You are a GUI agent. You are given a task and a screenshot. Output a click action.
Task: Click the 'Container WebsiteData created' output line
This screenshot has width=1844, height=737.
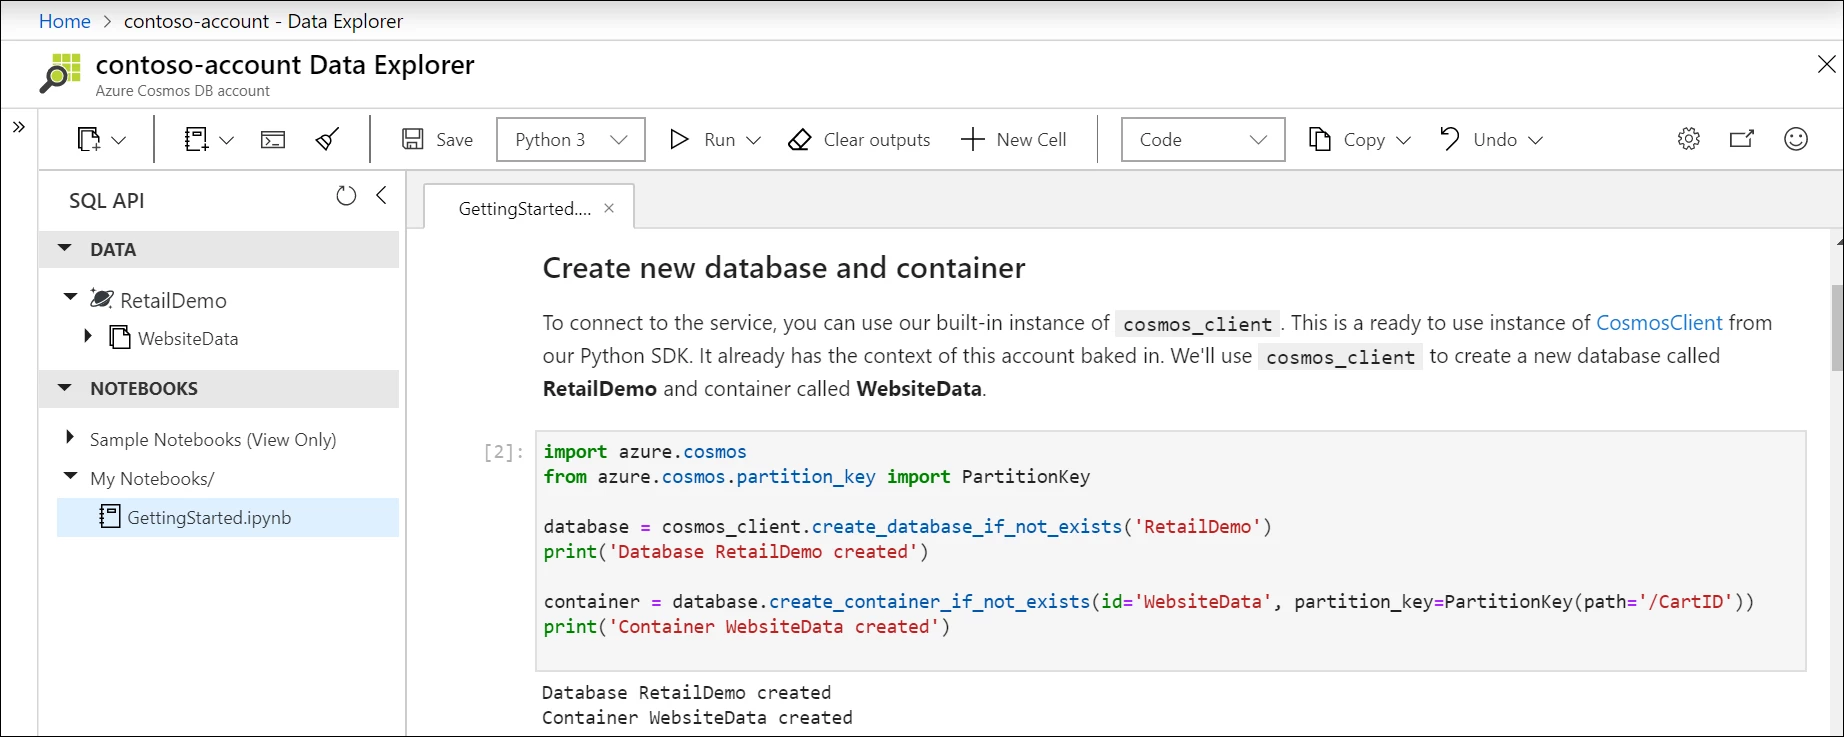pos(697,717)
